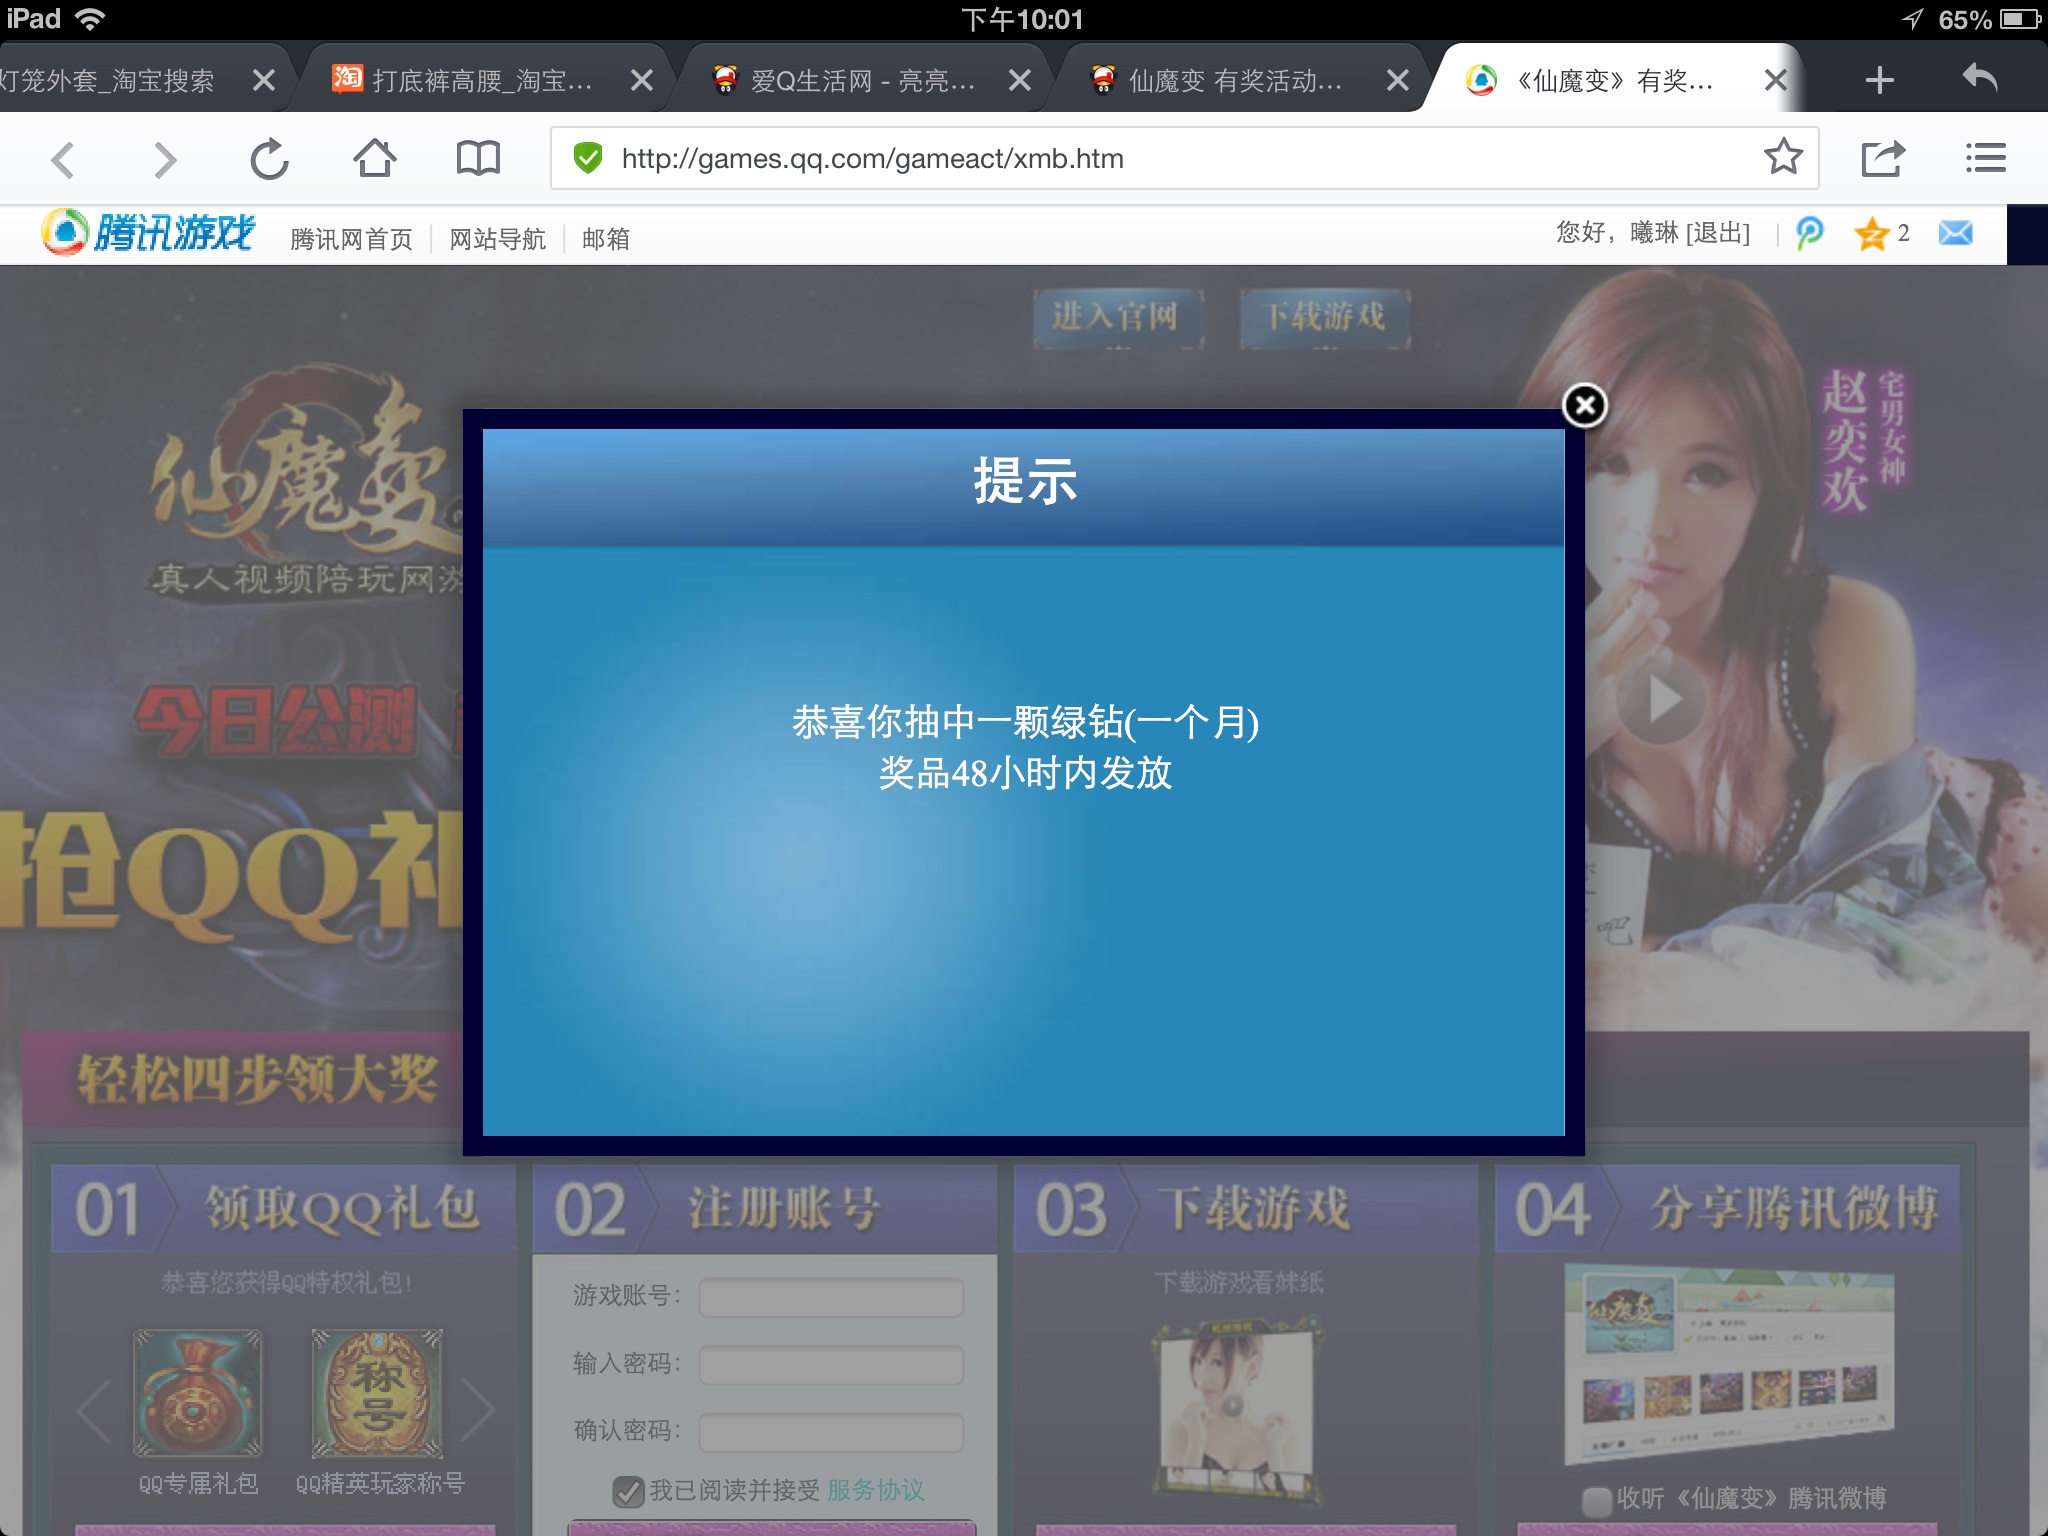Open the Tencent Weibo icon in header
Image resolution: width=2048 pixels, height=1536 pixels.
click(x=1810, y=233)
